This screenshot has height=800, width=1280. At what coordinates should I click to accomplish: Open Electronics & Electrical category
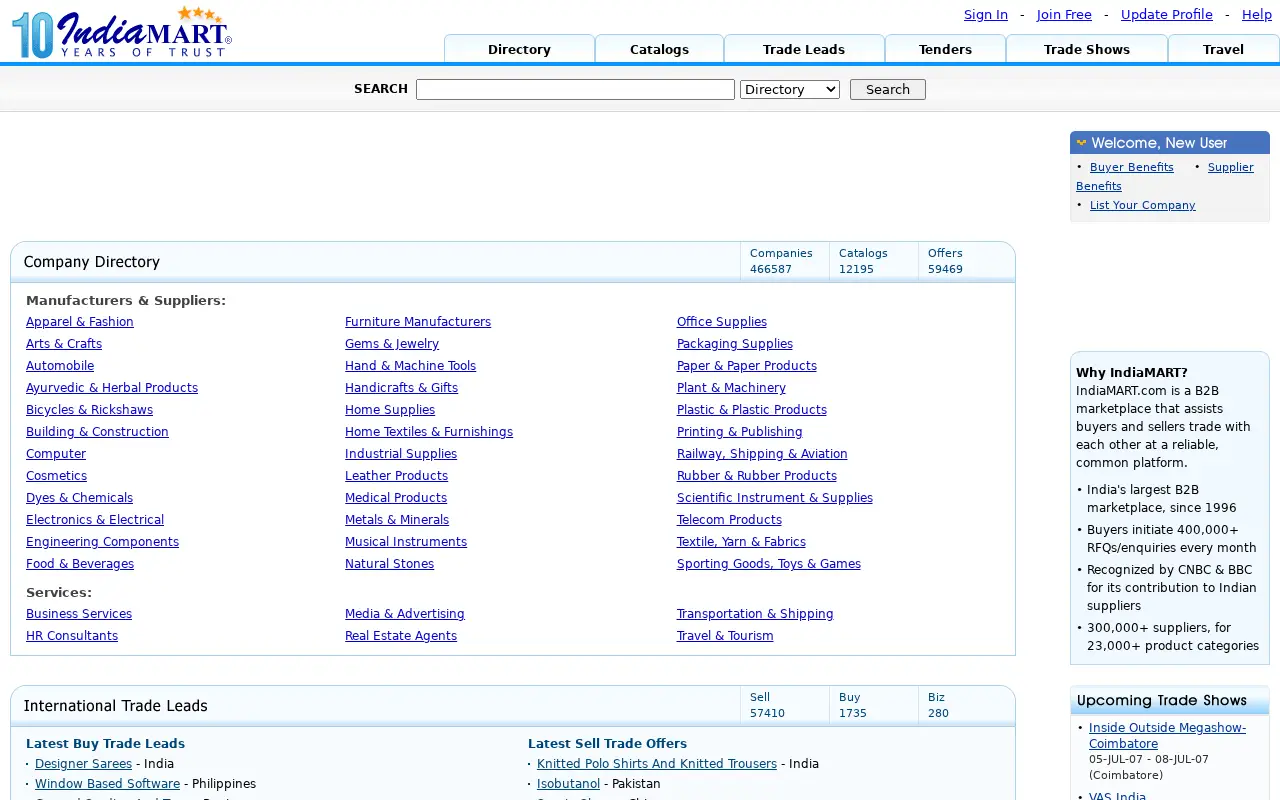point(95,520)
